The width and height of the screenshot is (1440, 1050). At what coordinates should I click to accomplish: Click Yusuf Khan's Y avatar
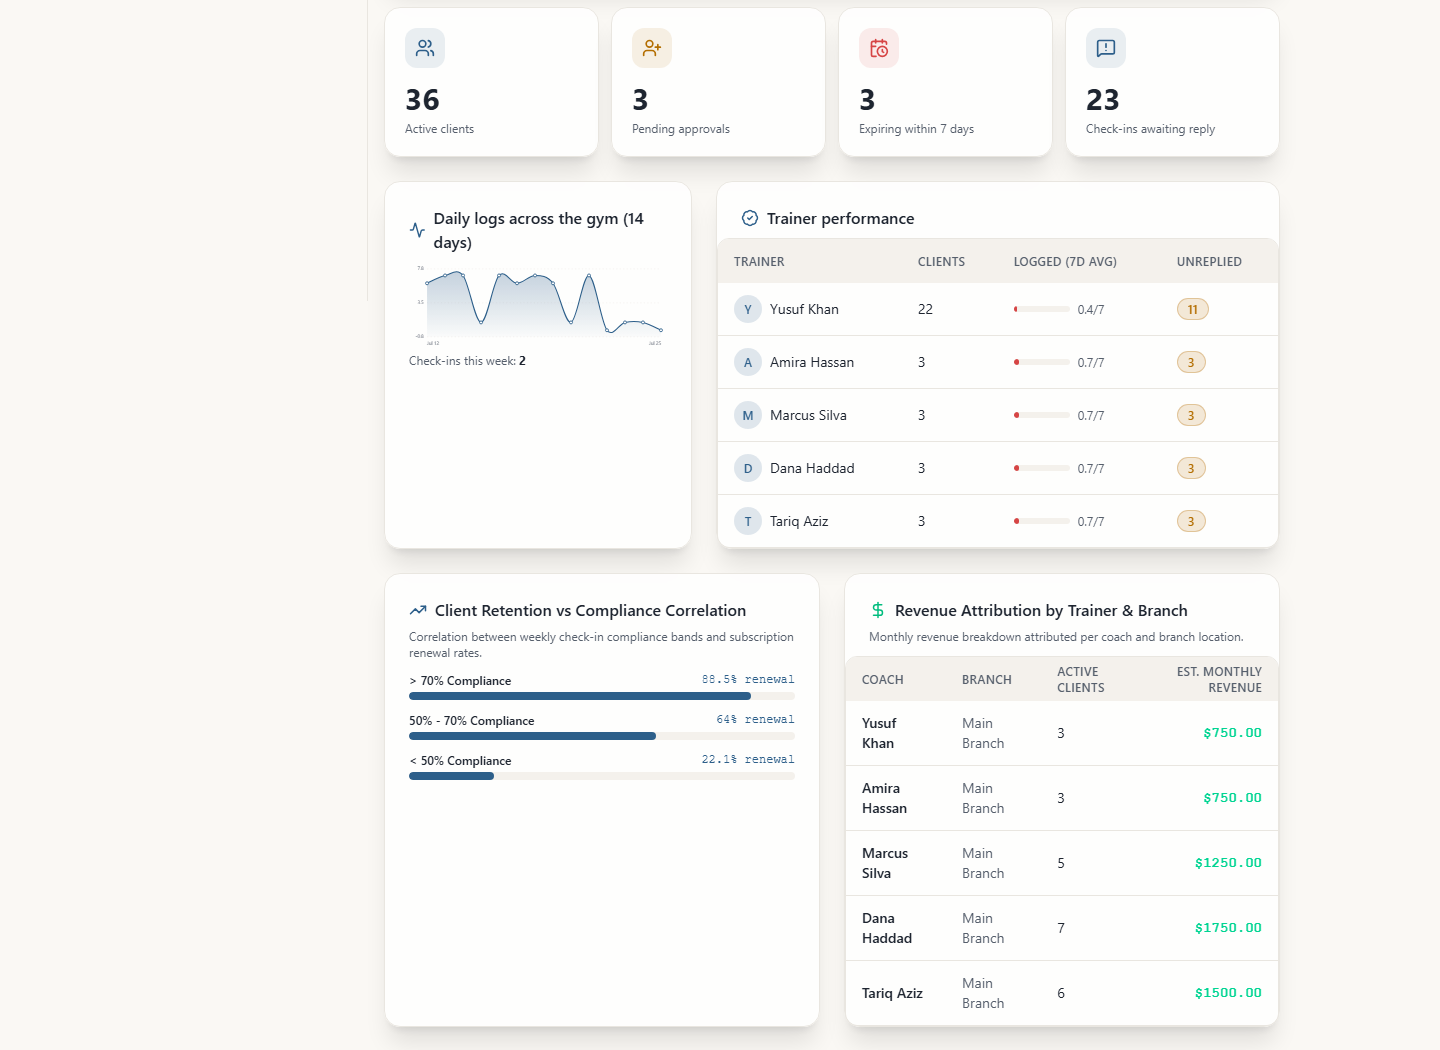pos(748,309)
